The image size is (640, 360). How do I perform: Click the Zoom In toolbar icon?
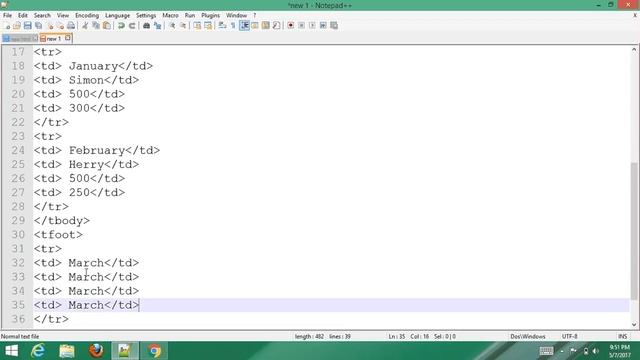point(172,26)
